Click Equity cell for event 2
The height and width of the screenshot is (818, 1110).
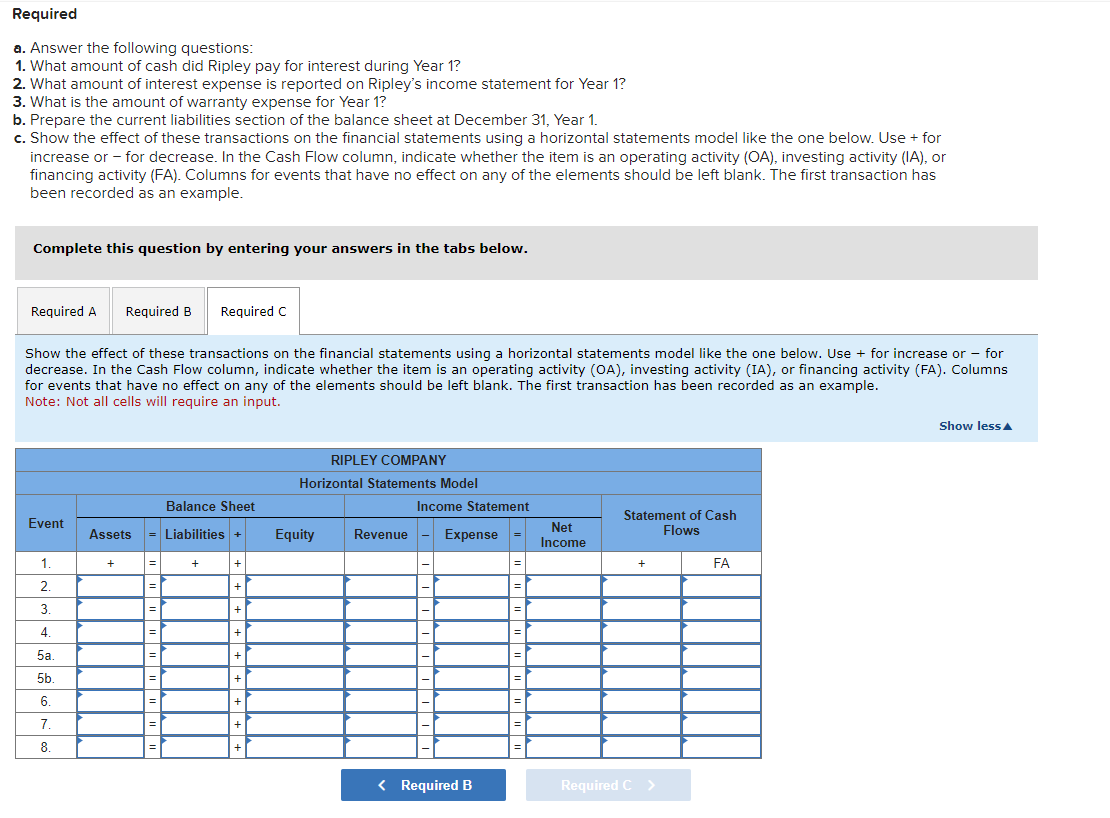[294, 587]
